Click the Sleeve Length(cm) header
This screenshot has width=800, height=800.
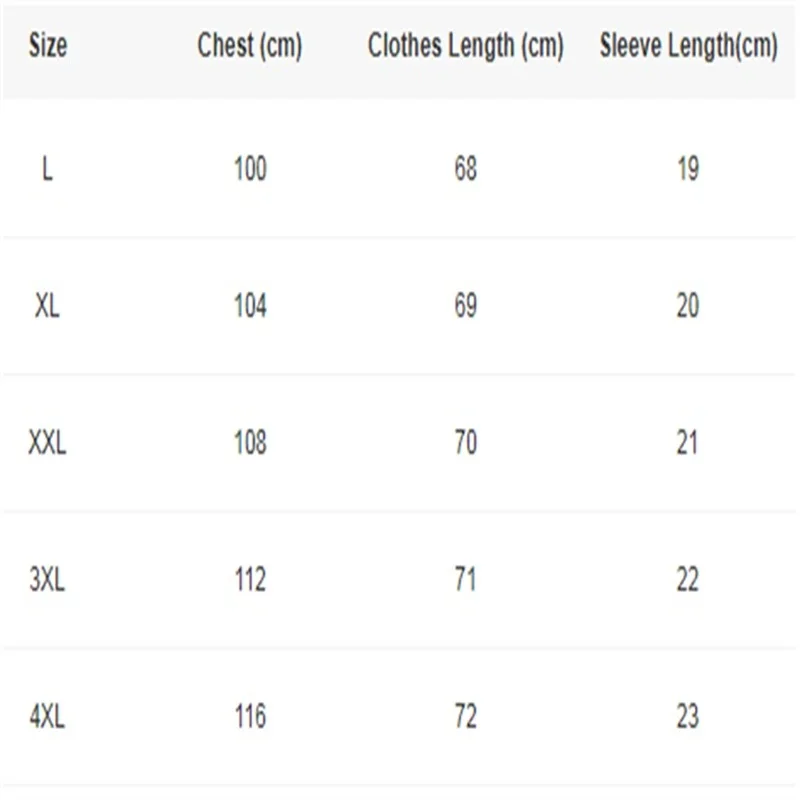pos(688,46)
